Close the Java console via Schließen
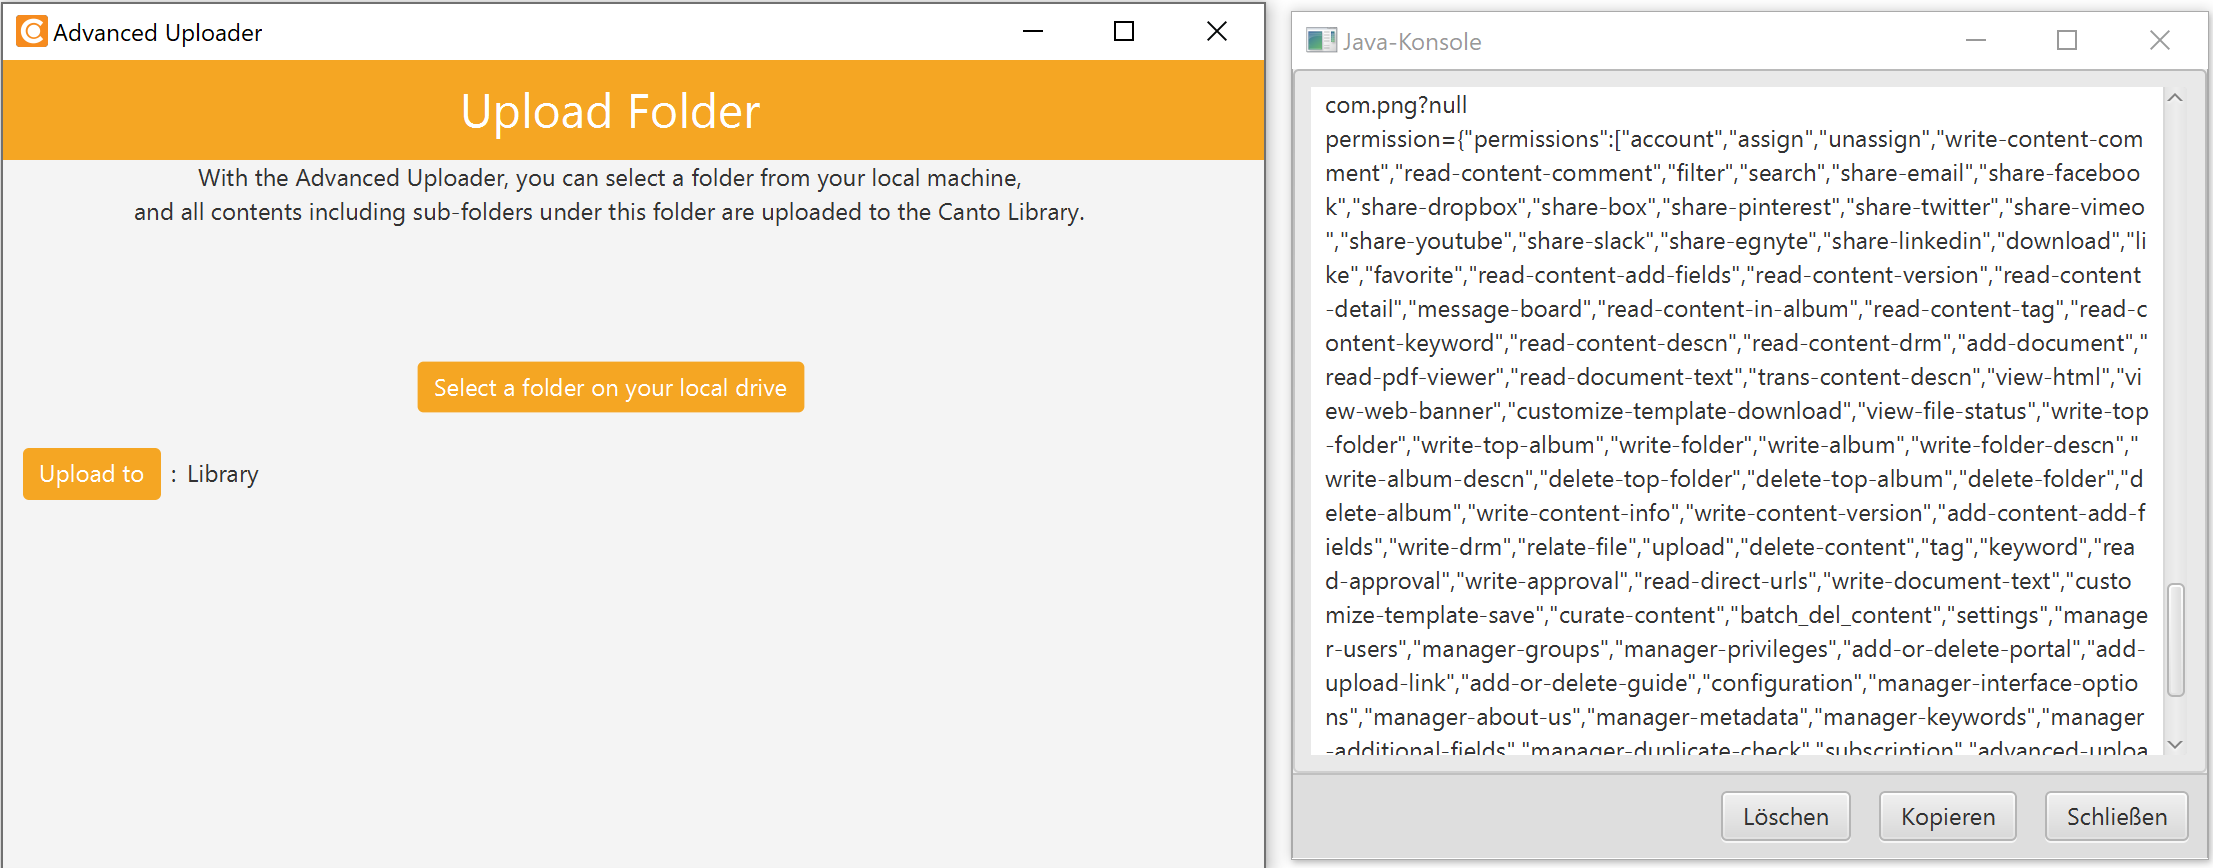This screenshot has width=2213, height=868. (2116, 816)
